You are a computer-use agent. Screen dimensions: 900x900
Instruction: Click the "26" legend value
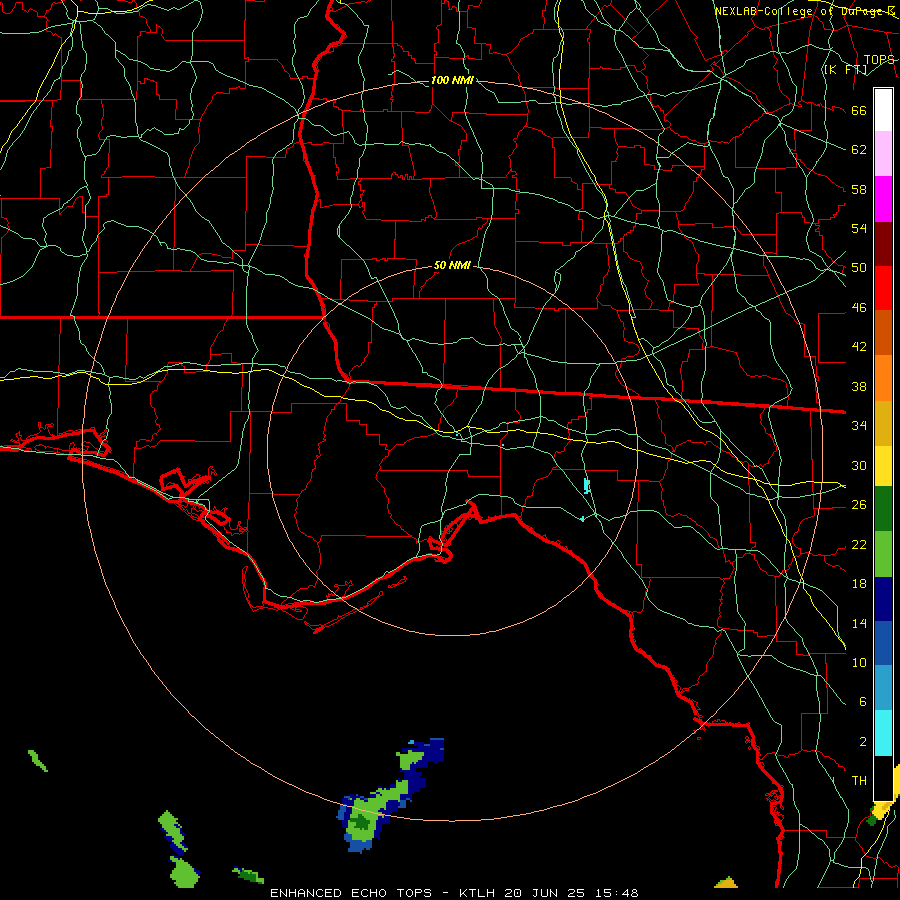coord(859,505)
